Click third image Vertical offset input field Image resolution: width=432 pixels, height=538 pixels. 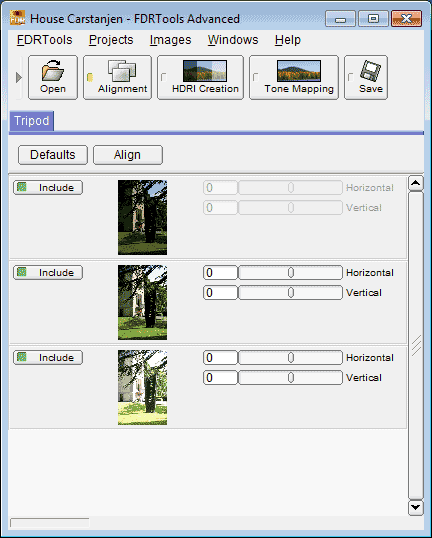220,378
